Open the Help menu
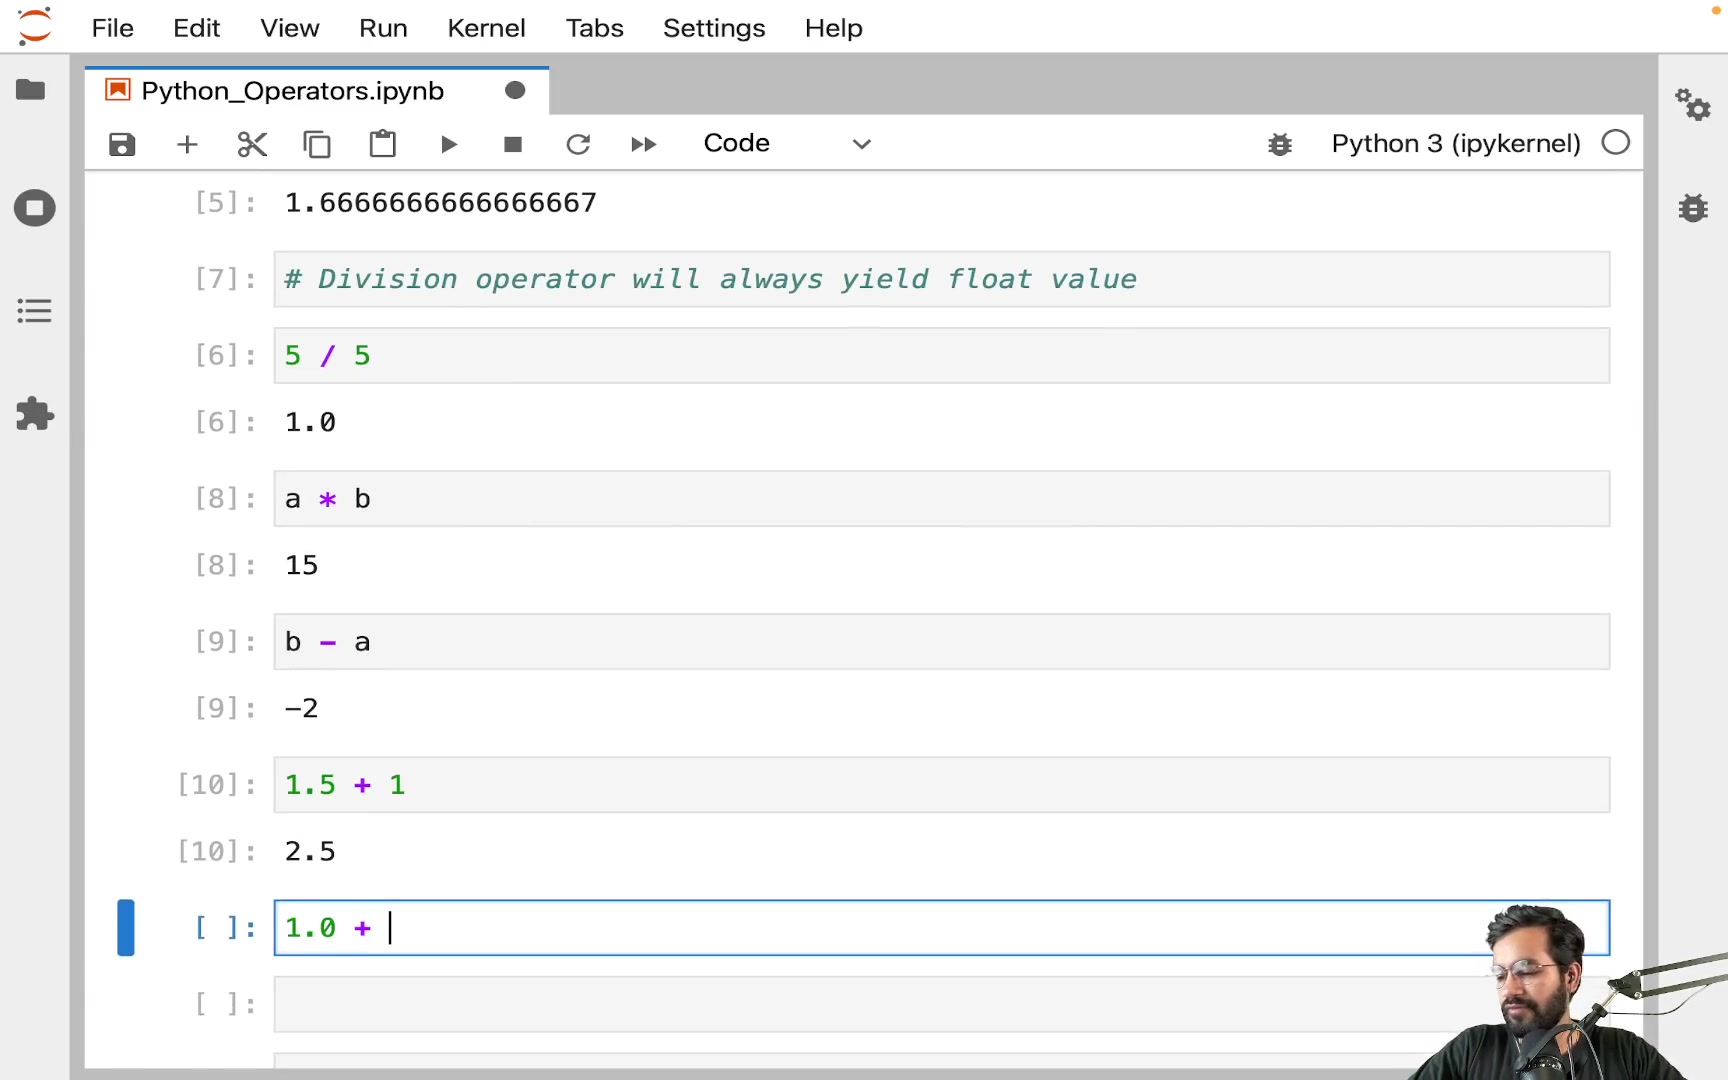 pyautogui.click(x=834, y=28)
